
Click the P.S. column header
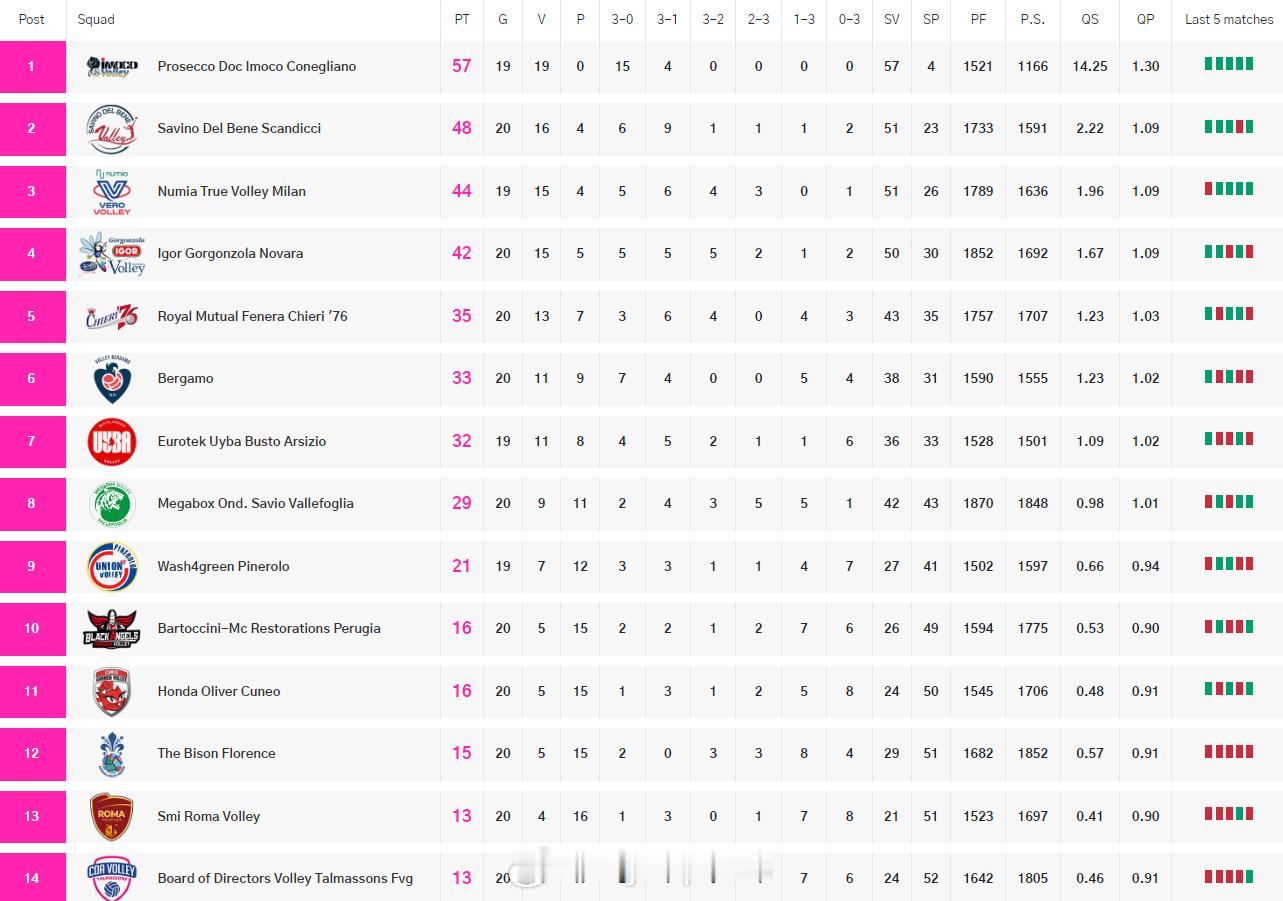pos(1033,19)
